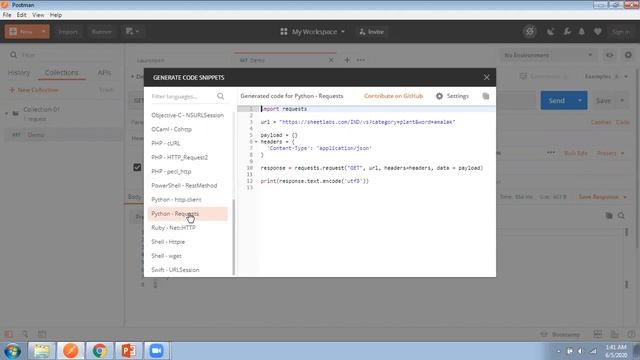Open Contribute on GitHub link
Screen dimensions: 640x360
pos(393,96)
